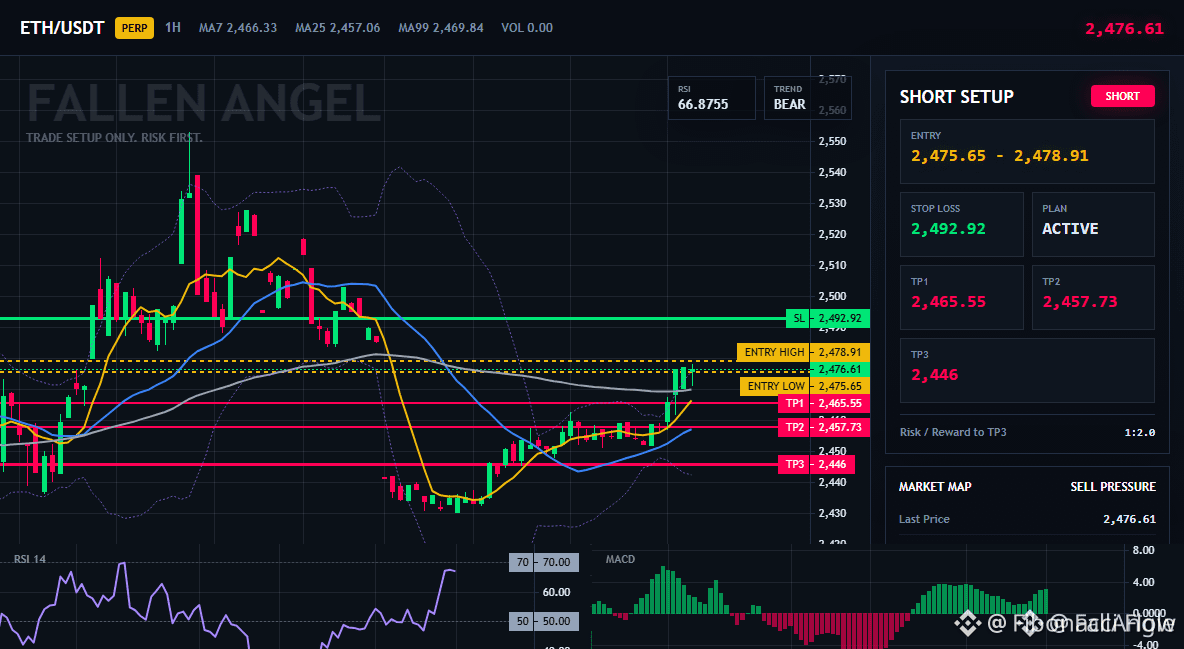1184x649 pixels.
Task: Click the PERP contract badge
Action: coord(134,28)
